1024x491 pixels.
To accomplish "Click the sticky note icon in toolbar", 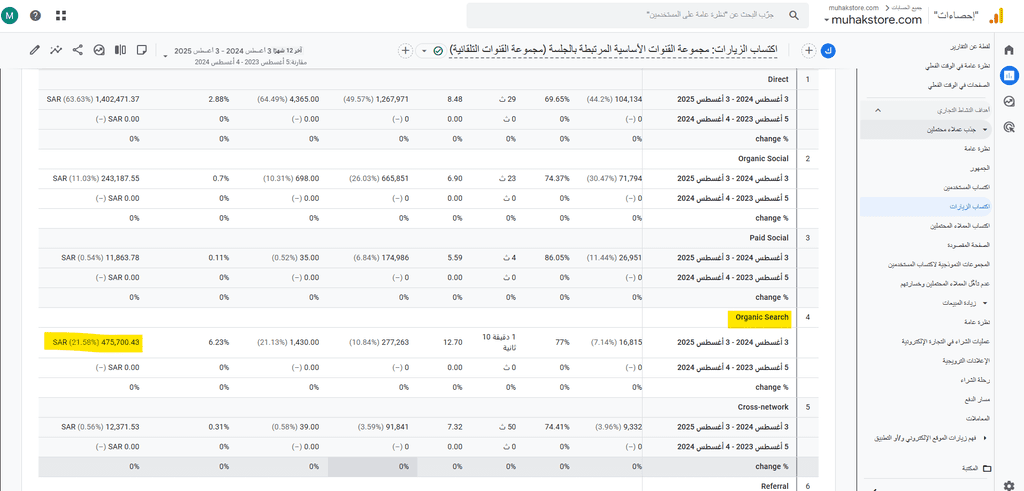I will 142,50.
